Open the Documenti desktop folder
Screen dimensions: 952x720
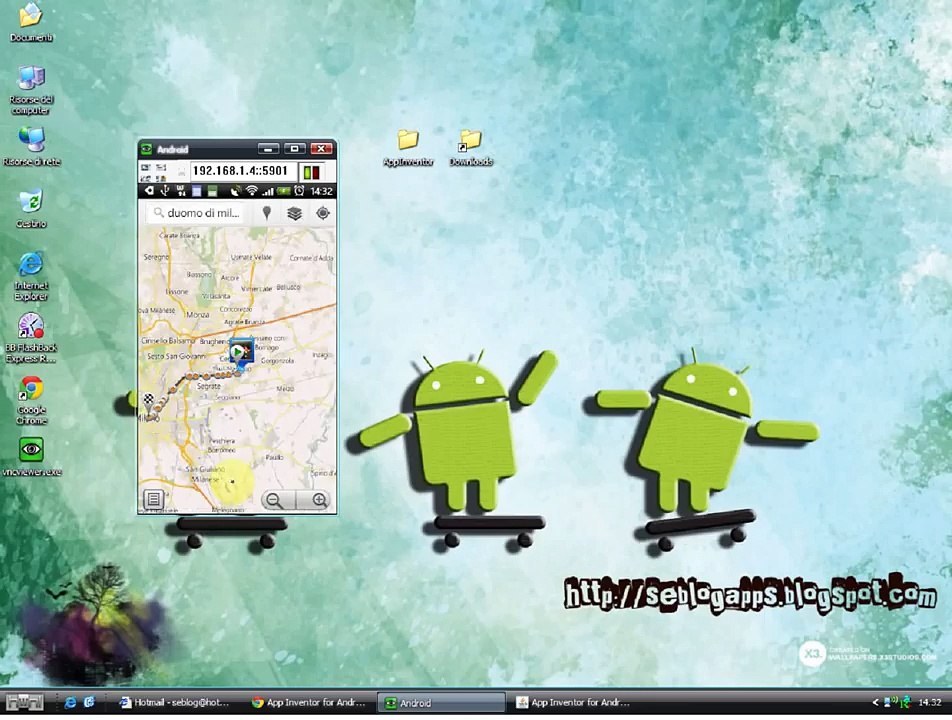(x=30, y=22)
